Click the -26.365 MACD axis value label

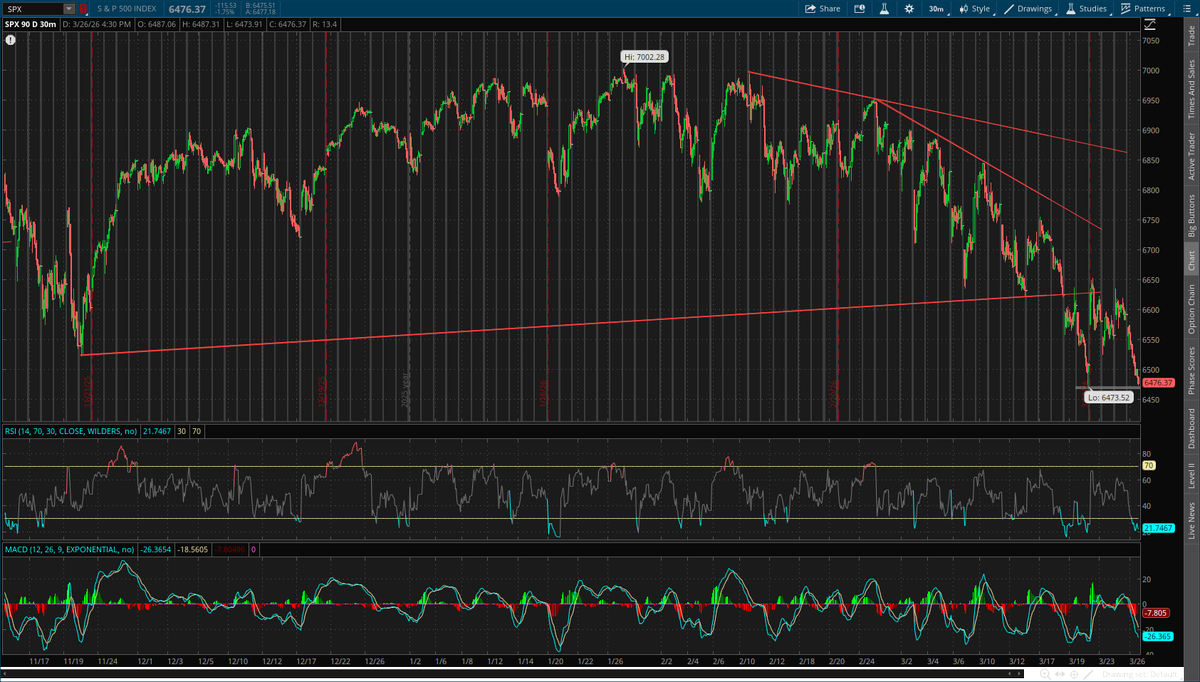point(1157,635)
